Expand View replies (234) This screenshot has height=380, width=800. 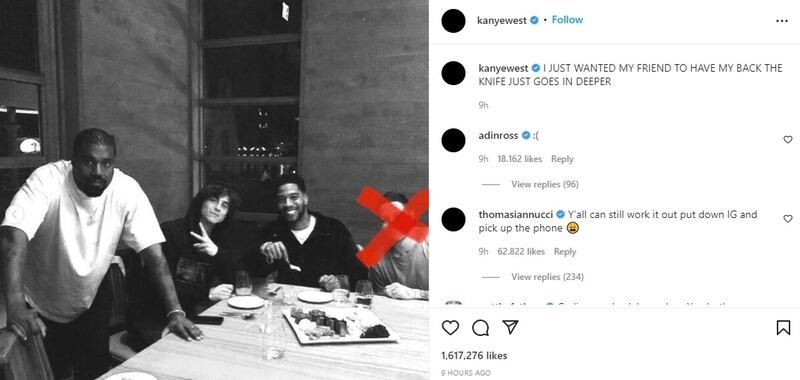point(547,277)
